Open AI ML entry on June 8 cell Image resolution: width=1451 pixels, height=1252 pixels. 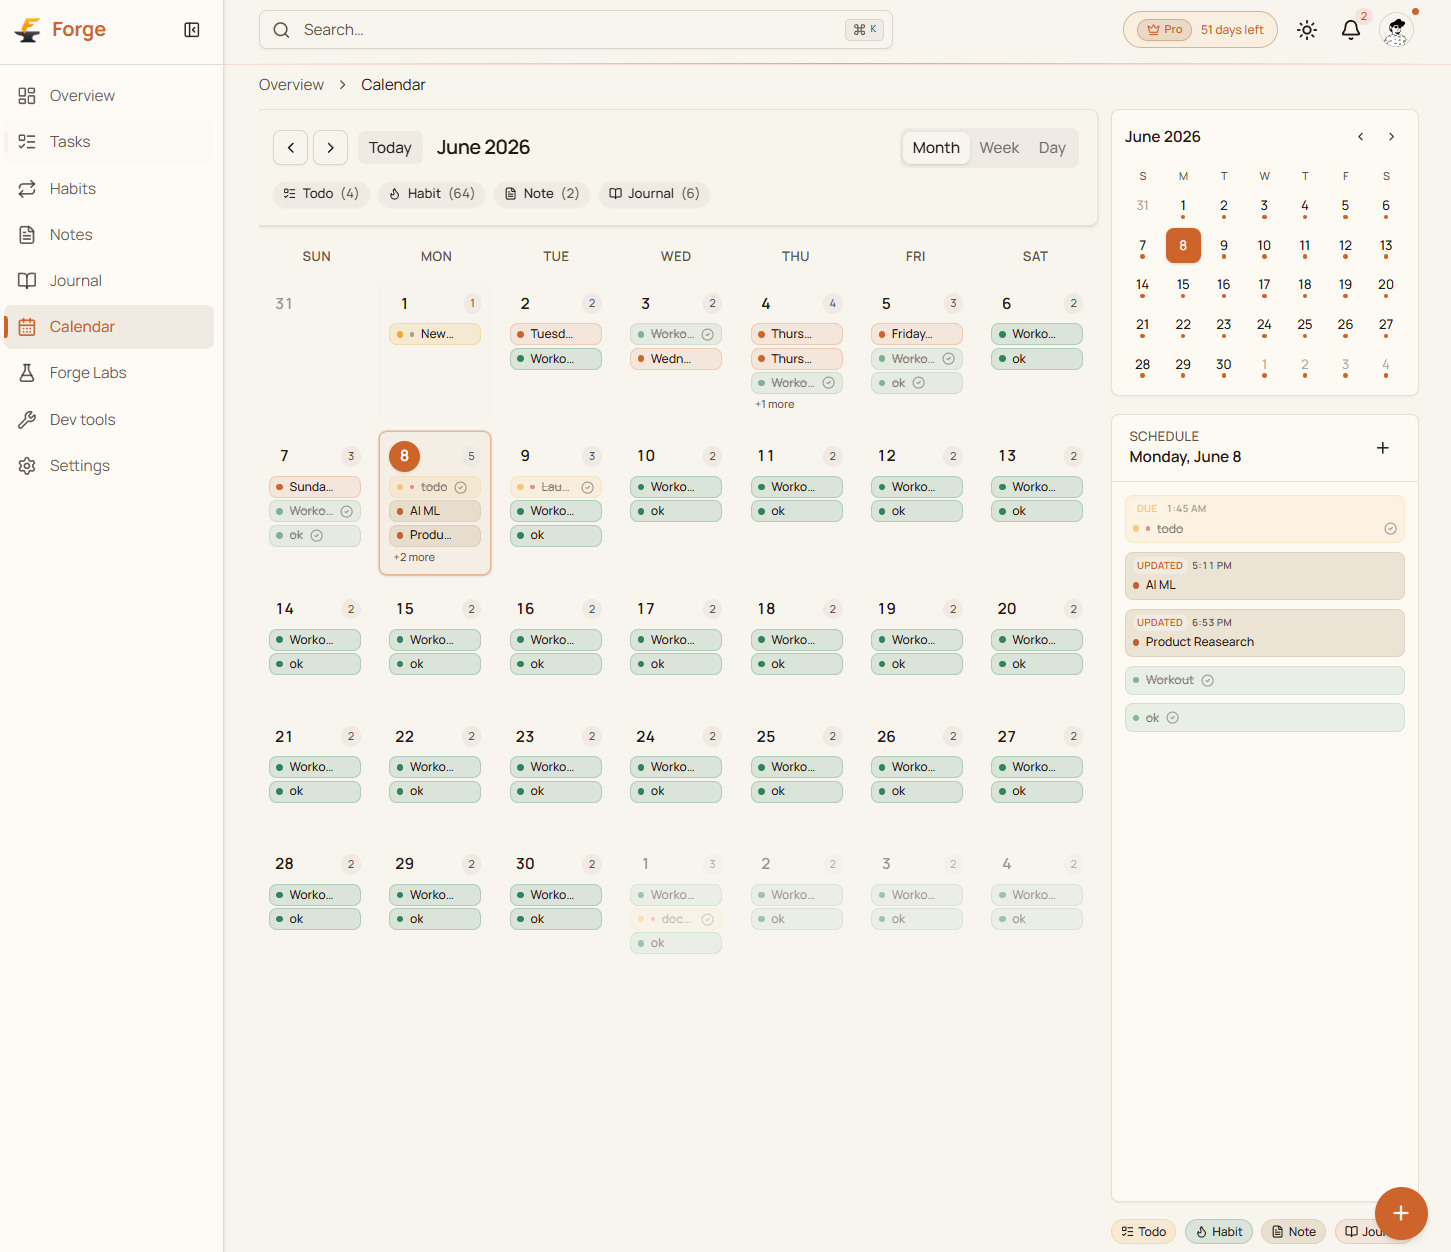(435, 512)
